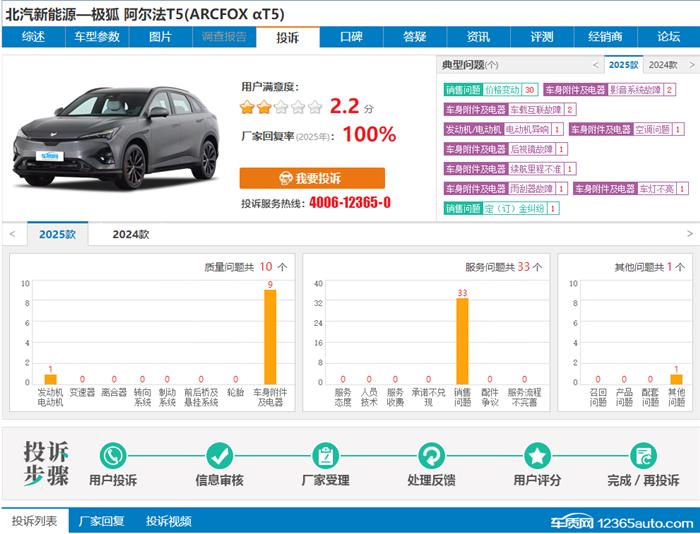Click the 质量问题共 10 个 chart heading
Screen dimensions: 700x534
click(x=246, y=267)
